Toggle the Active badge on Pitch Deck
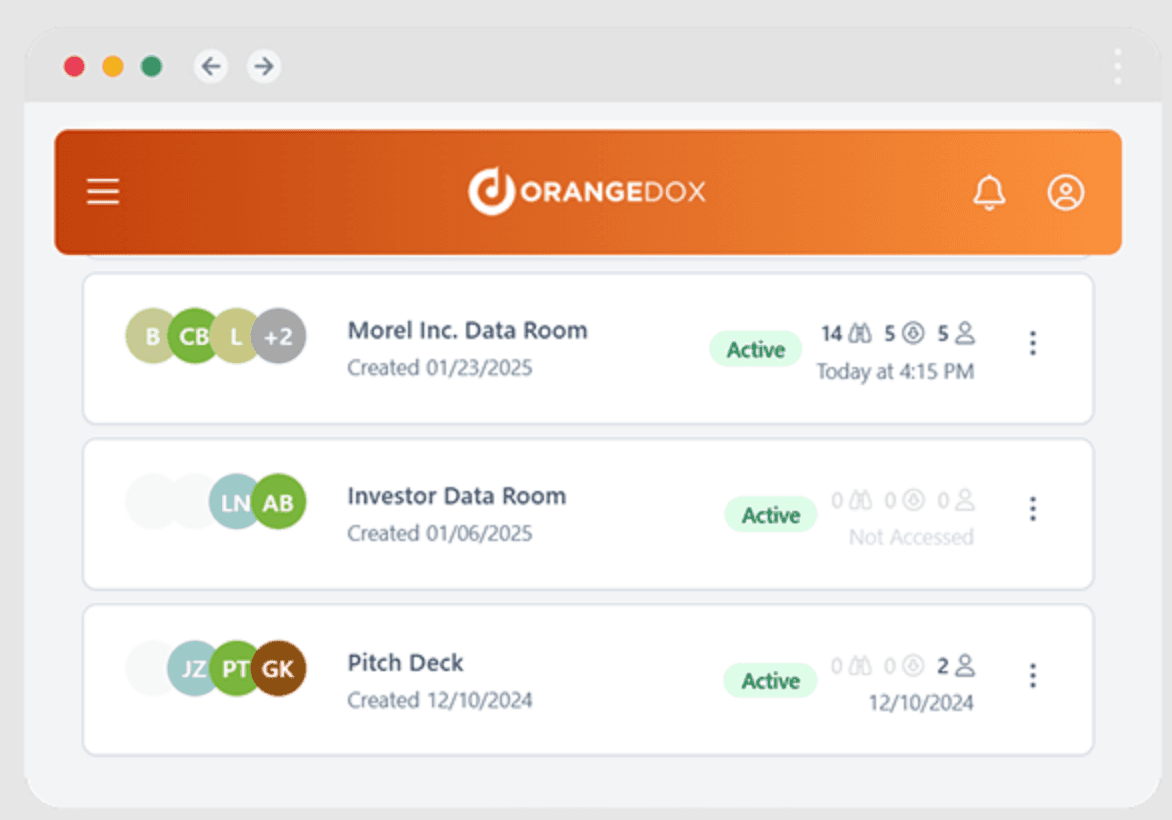This screenshot has width=1172, height=820. [x=770, y=680]
